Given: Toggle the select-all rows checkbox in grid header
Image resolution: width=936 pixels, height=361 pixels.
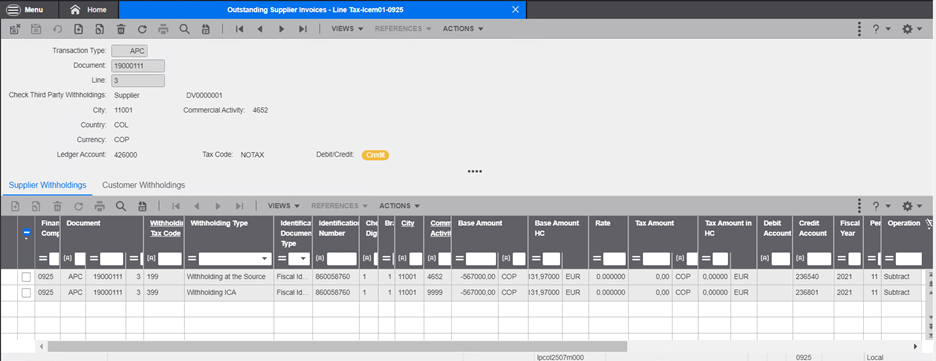Looking at the screenshot, I should (26, 234).
